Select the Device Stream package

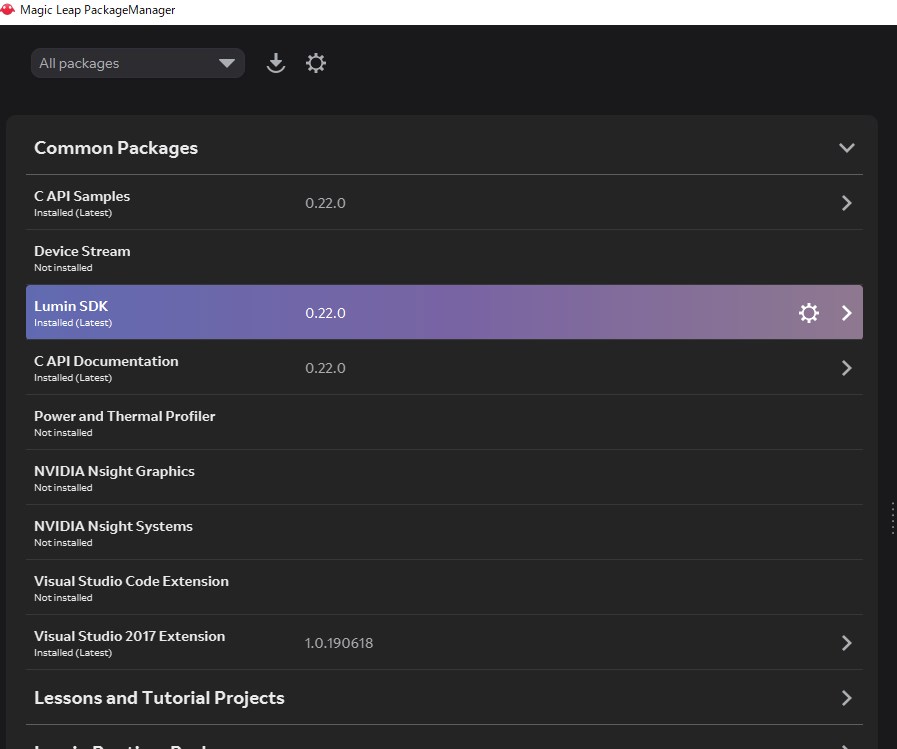pyautogui.click(x=82, y=251)
